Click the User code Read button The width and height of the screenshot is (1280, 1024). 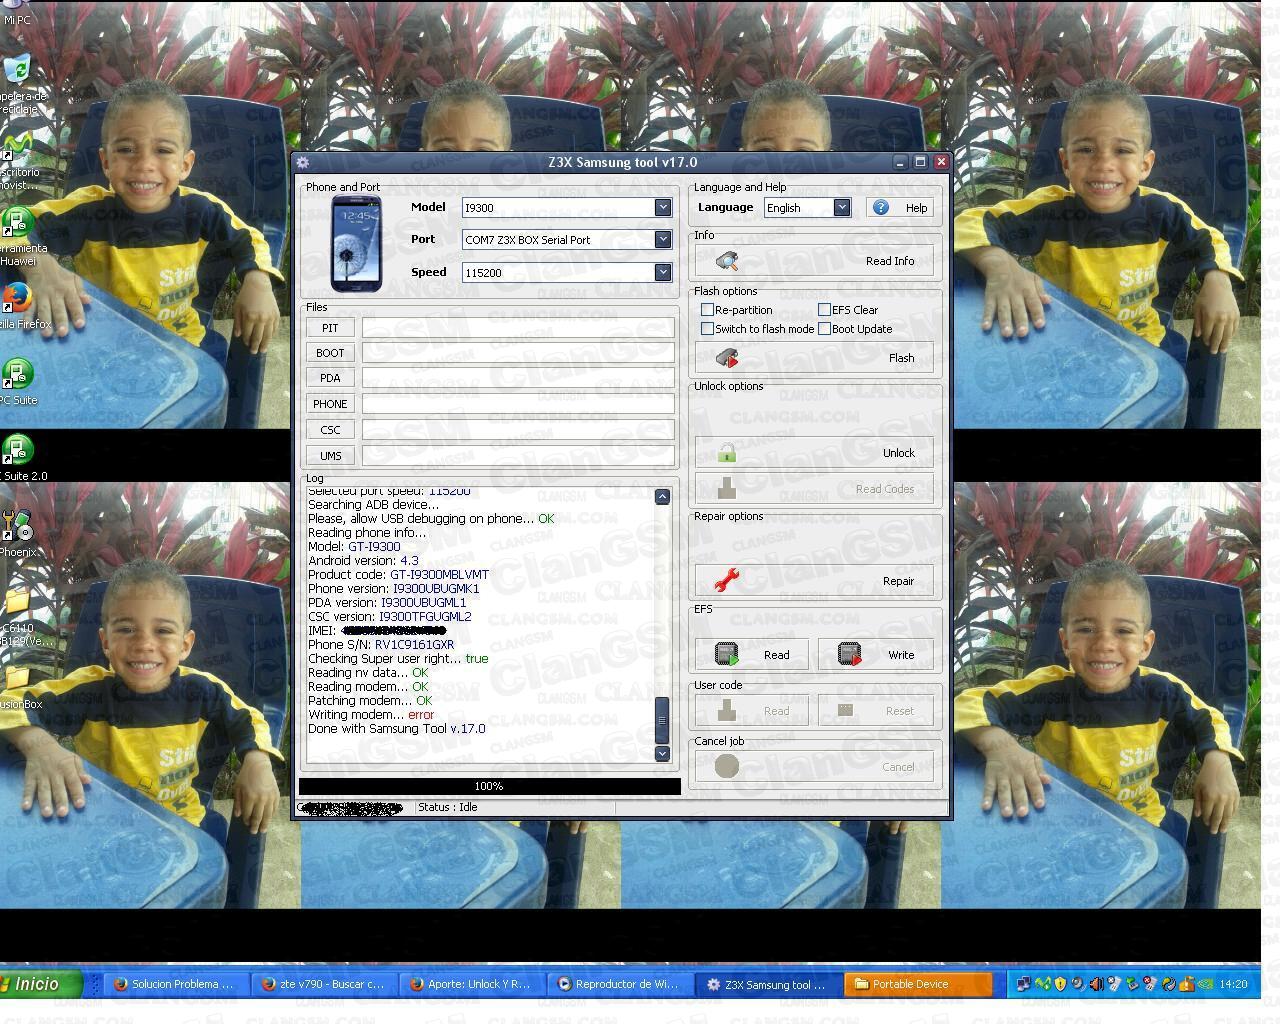[752, 711]
